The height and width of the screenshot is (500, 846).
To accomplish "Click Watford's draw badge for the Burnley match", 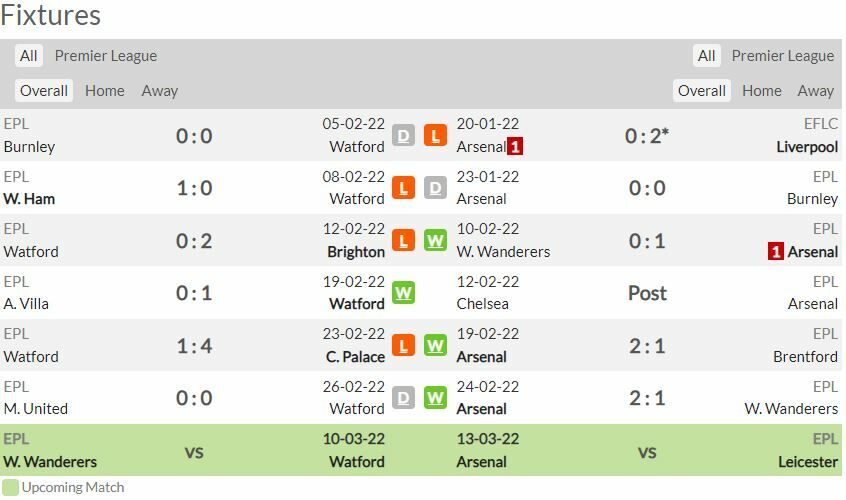I will [x=403, y=135].
